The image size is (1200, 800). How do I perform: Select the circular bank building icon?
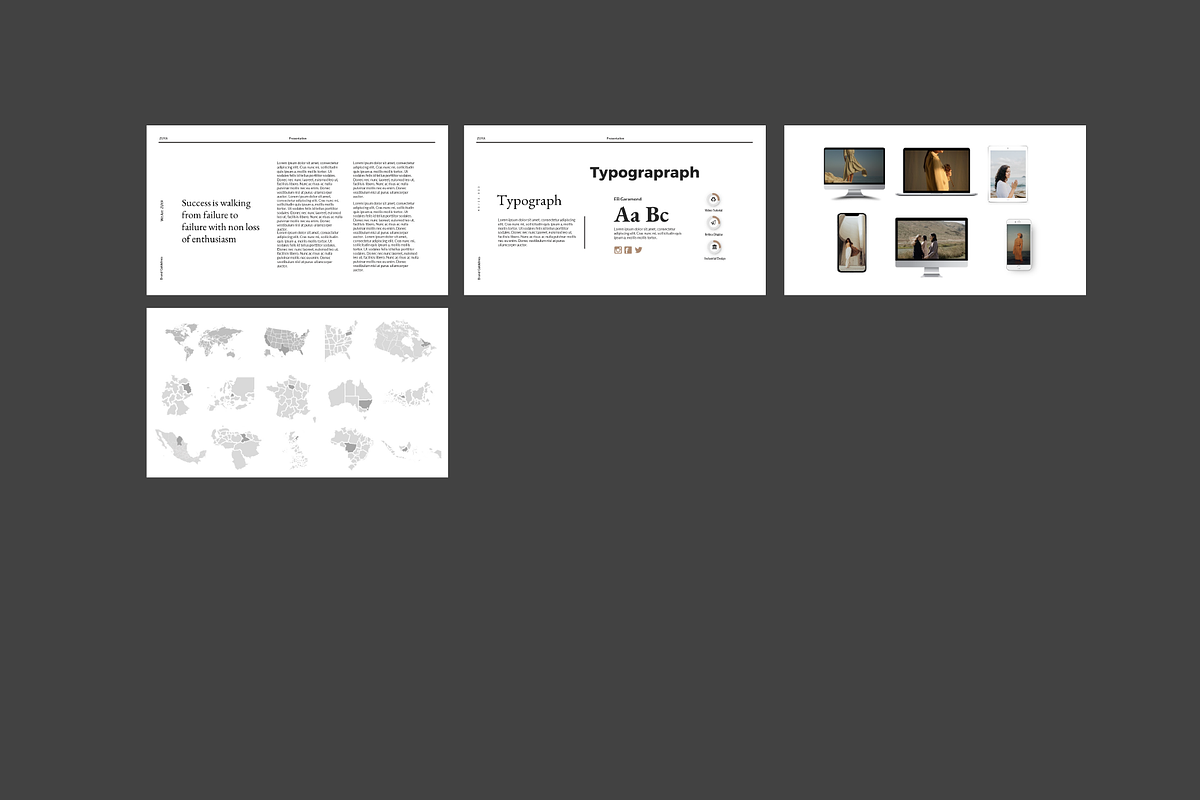tap(714, 247)
